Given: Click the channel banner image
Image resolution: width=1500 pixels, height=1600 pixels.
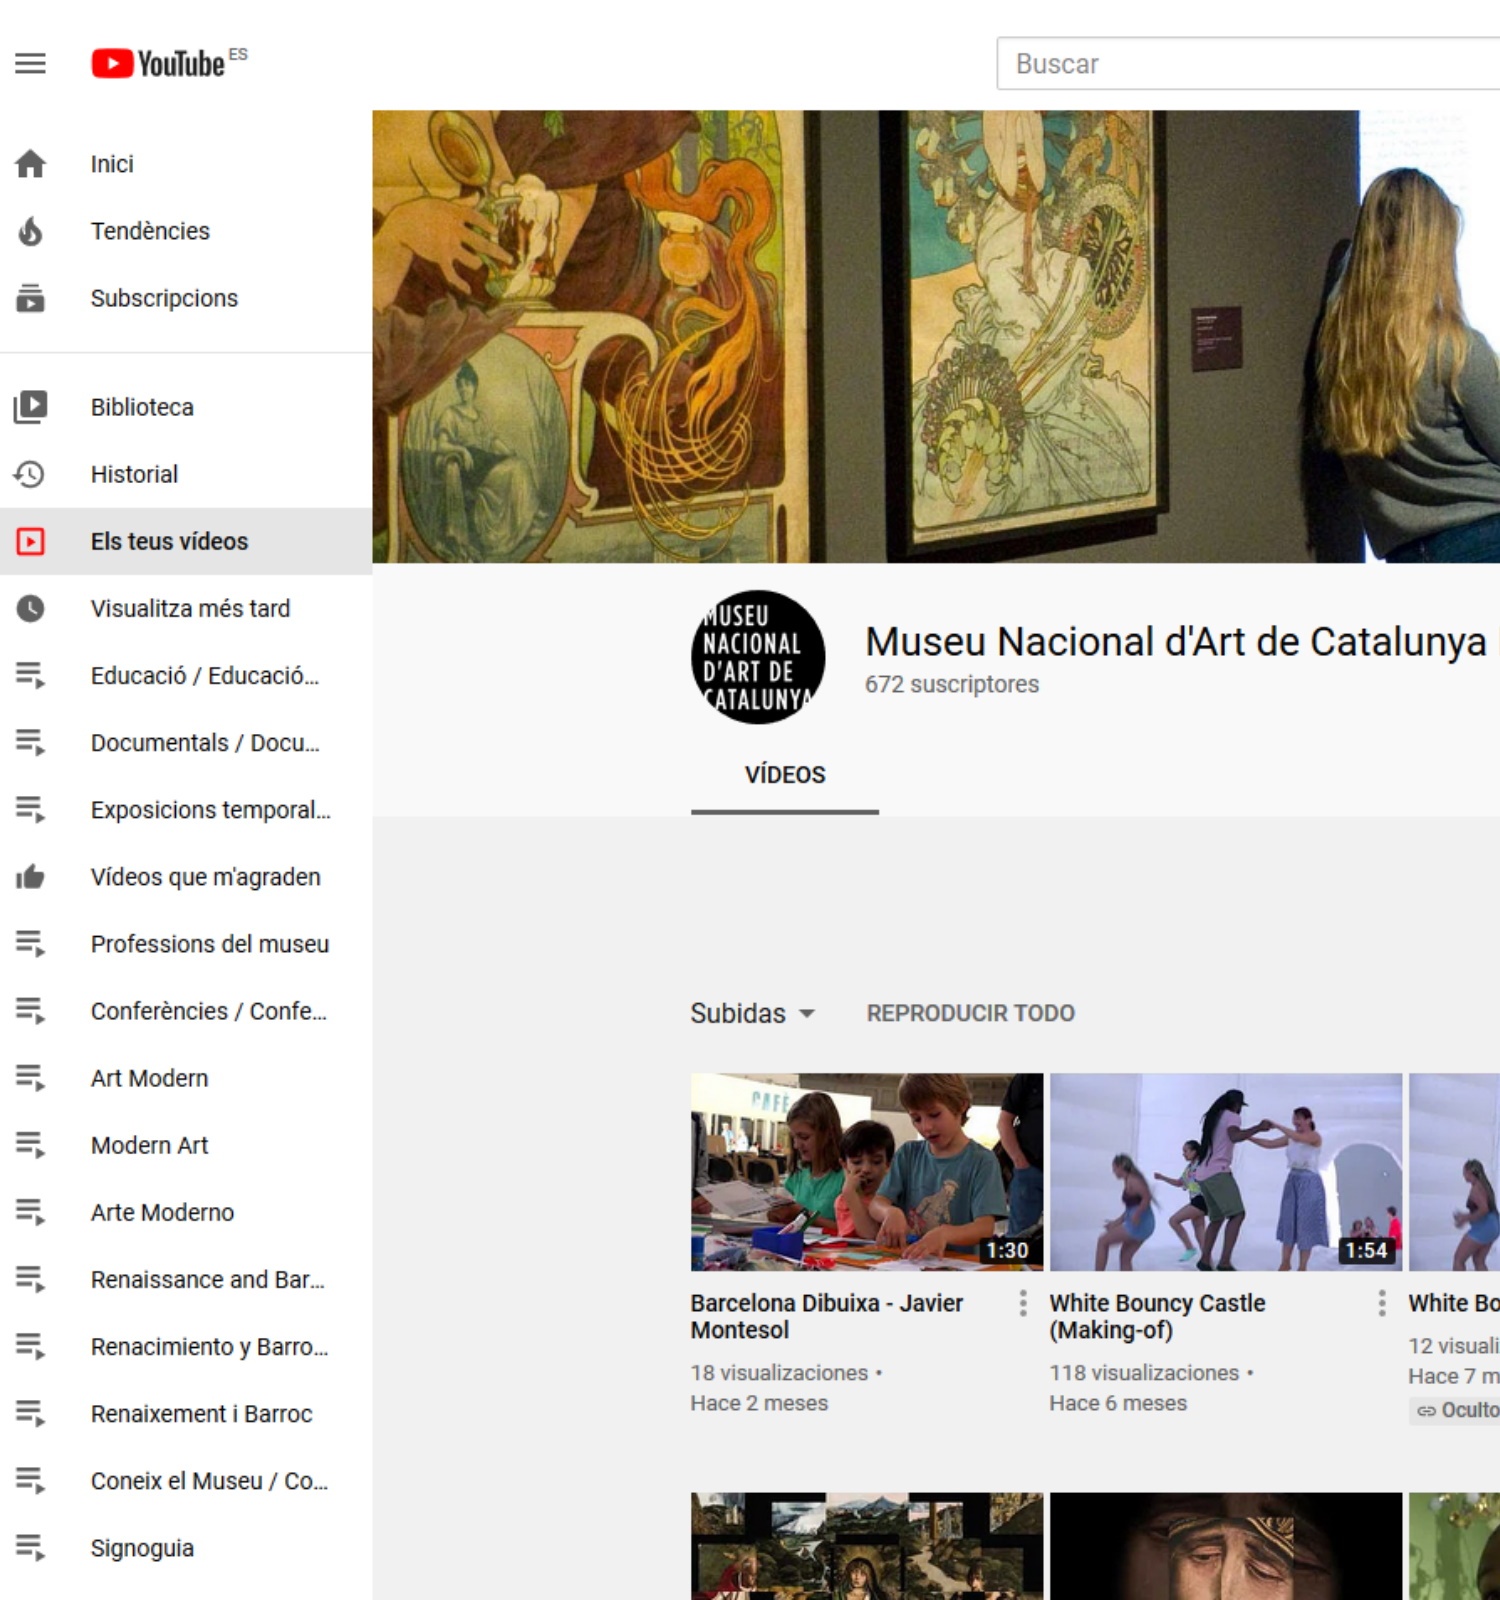Looking at the screenshot, I should tap(936, 336).
